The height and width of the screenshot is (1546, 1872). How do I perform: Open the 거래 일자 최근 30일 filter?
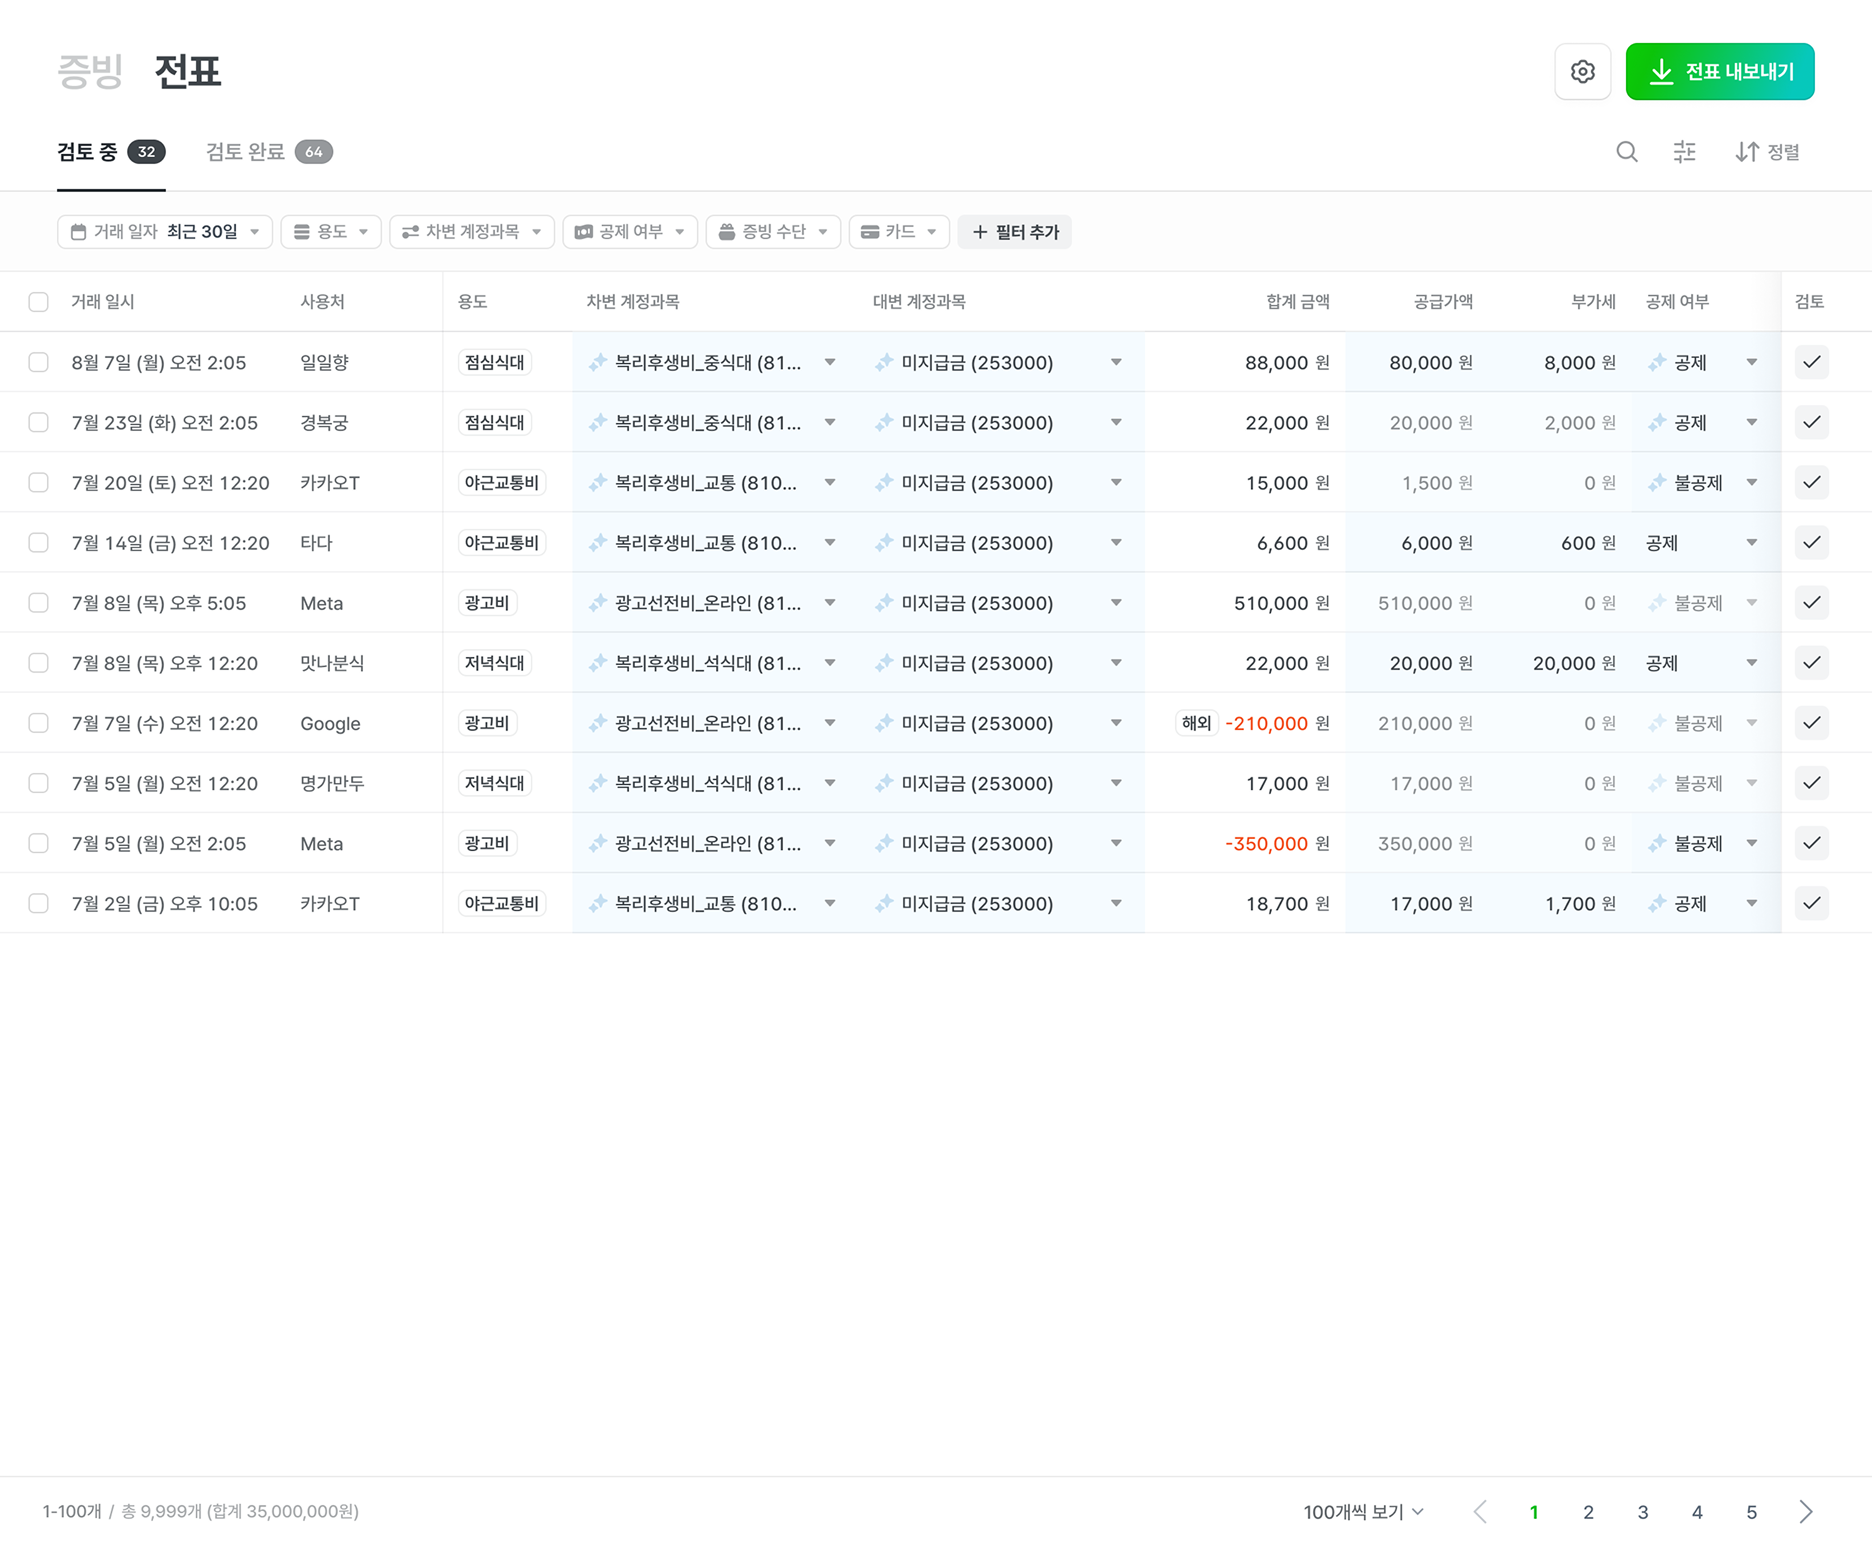tap(165, 232)
